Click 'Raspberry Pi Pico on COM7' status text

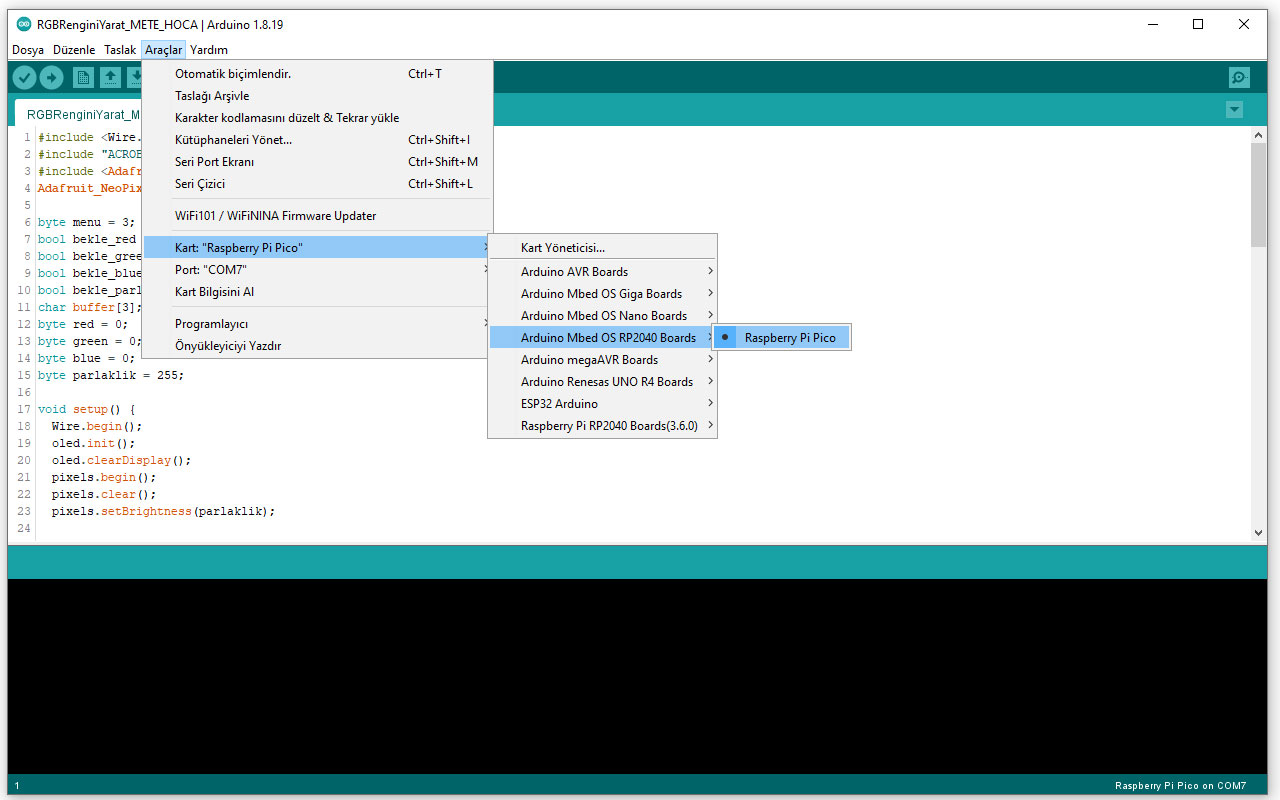[x=1181, y=786]
